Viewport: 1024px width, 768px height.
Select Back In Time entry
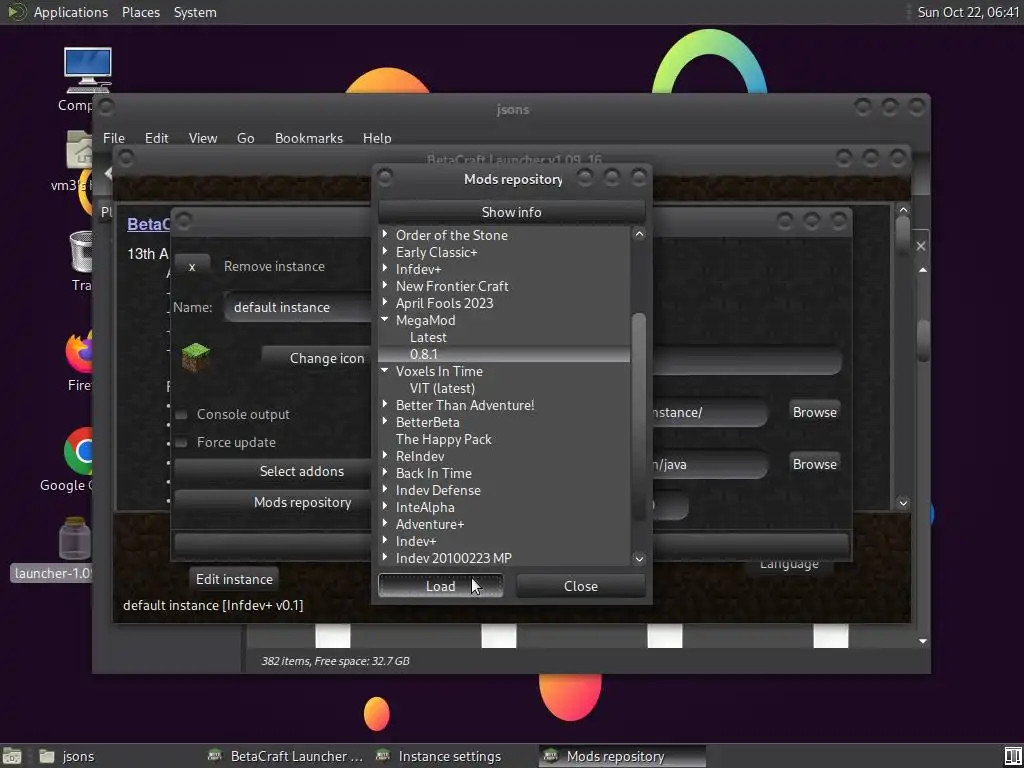tap(434, 473)
